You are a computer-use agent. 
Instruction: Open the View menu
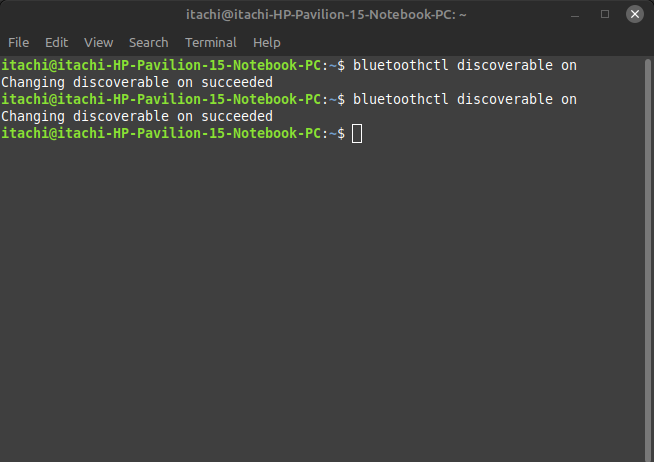click(x=98, y=43)
